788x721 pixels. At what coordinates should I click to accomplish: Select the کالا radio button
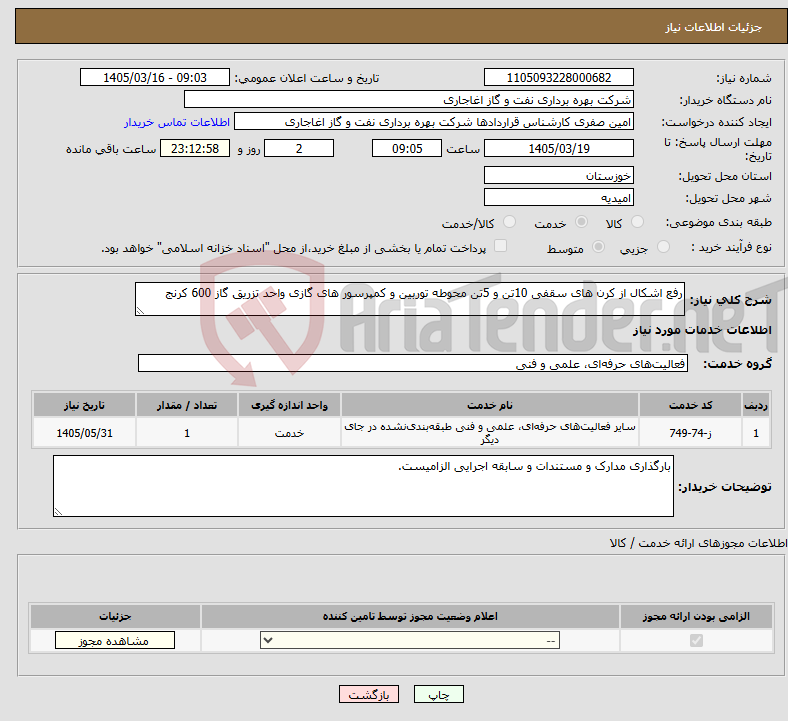click(x=637, y=222)
